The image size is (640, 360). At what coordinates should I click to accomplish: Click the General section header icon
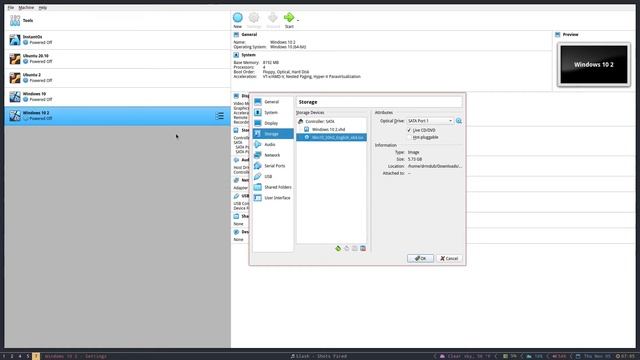point(236,35)
